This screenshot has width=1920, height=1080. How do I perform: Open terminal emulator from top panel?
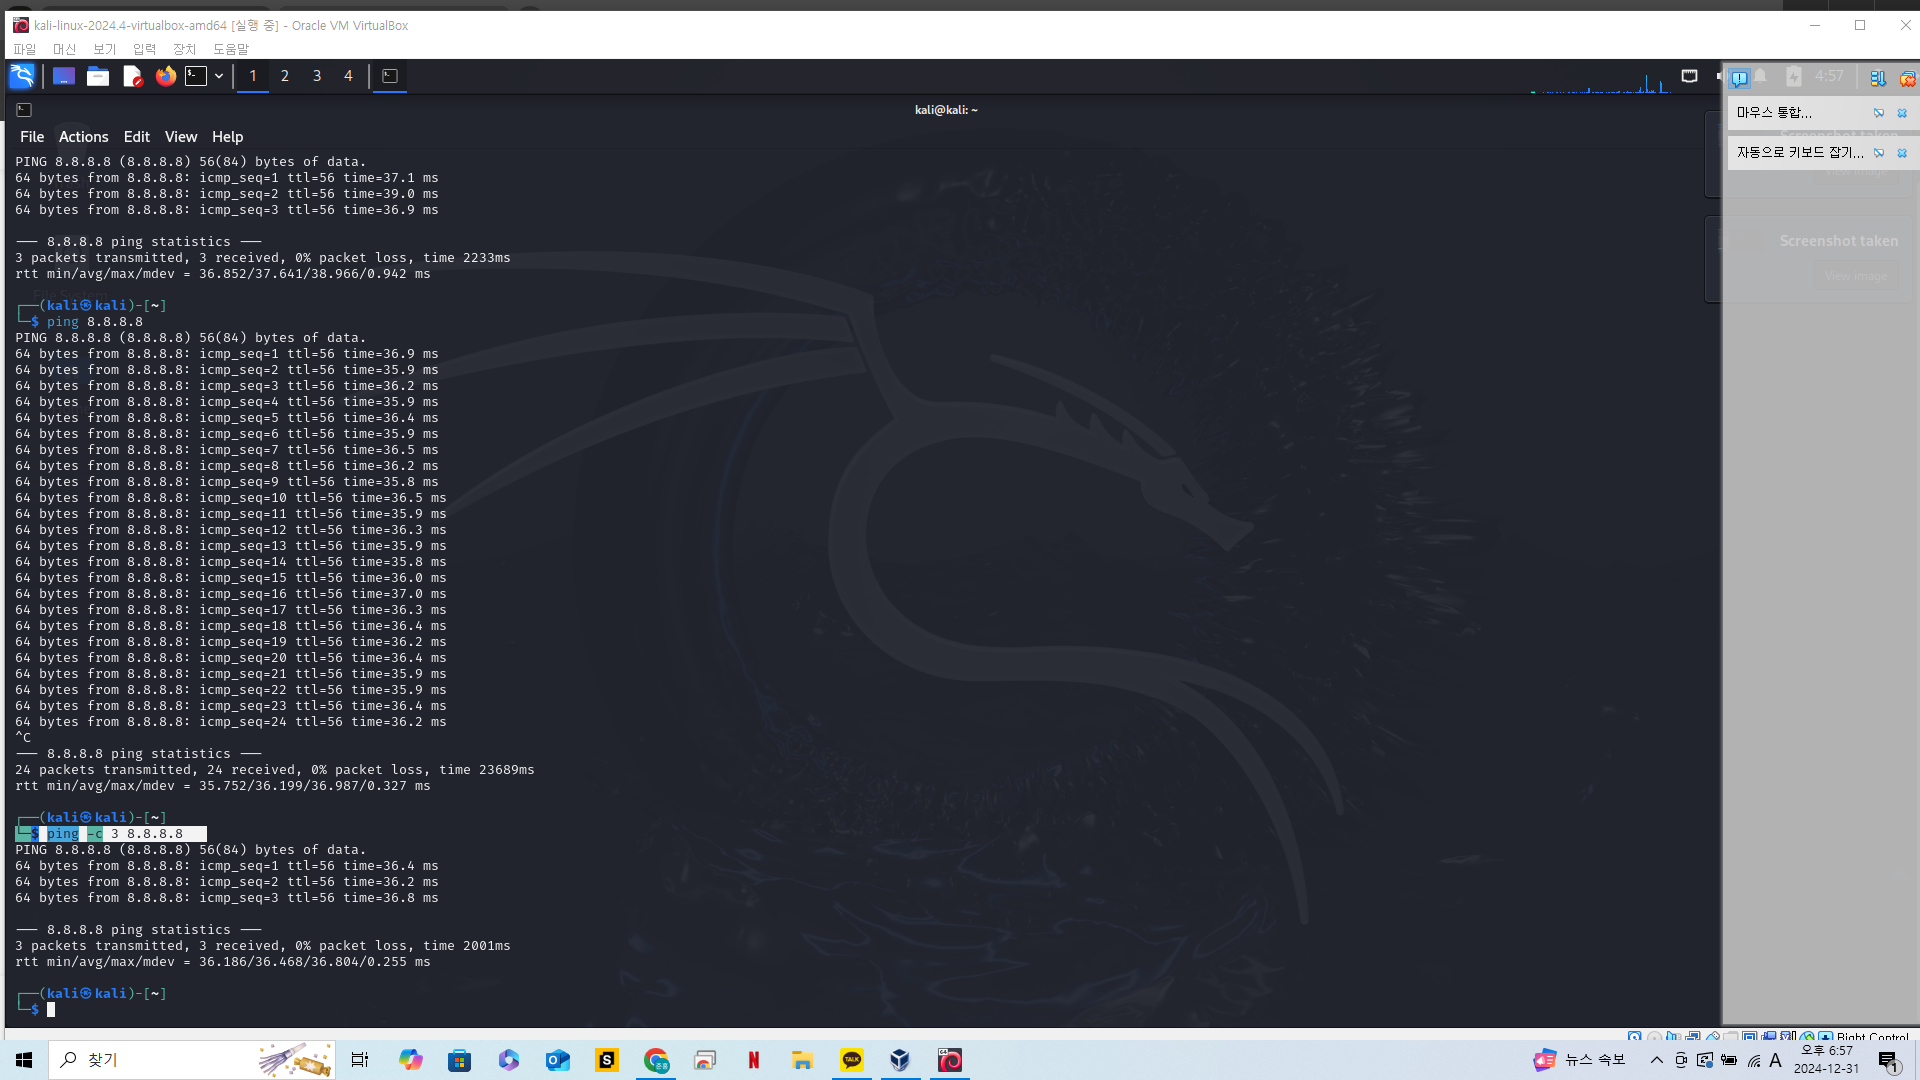(197, 76)
